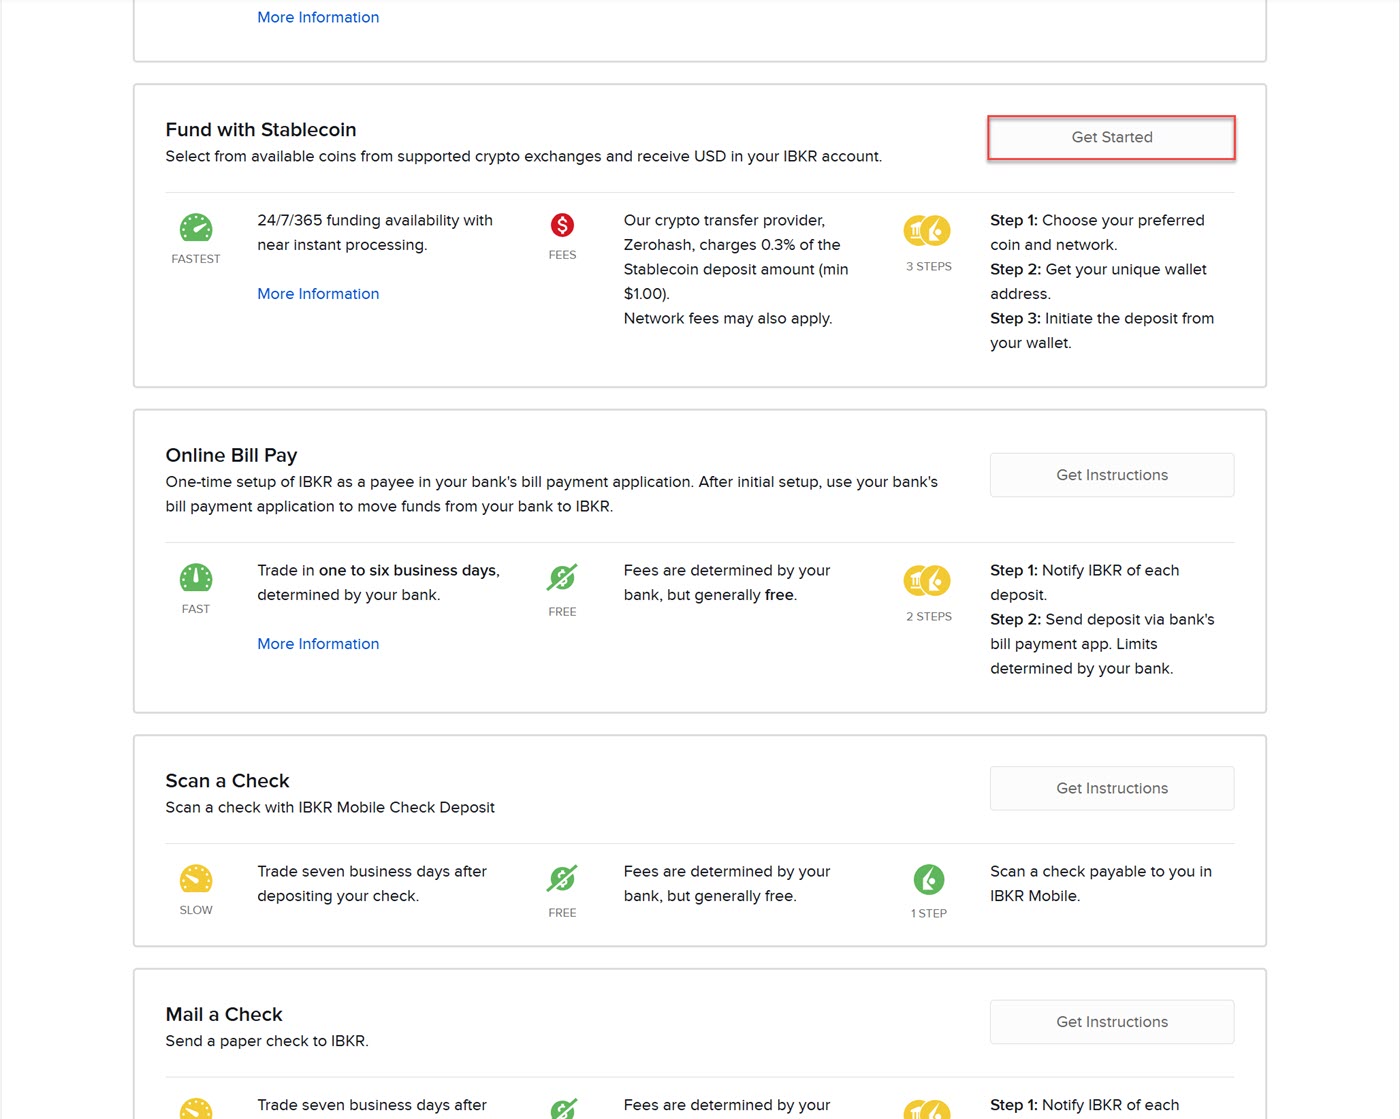Click the yellow SLOW gauge icon
Screen dimensions: 1400x1119
click(x=196, y=879)
